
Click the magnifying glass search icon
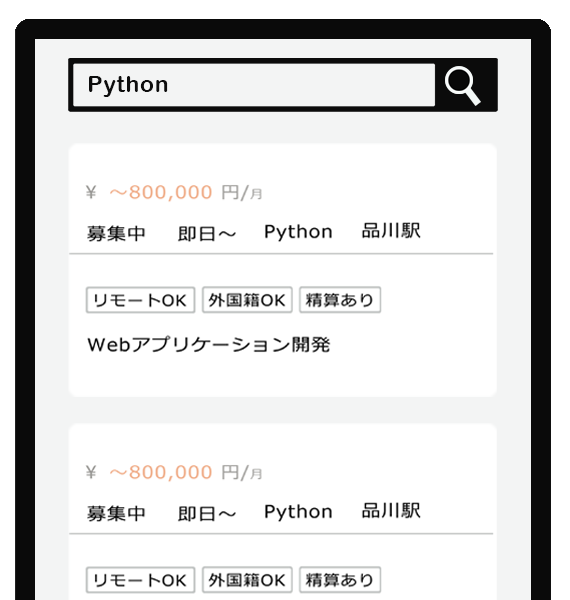[x=463, y=85]
